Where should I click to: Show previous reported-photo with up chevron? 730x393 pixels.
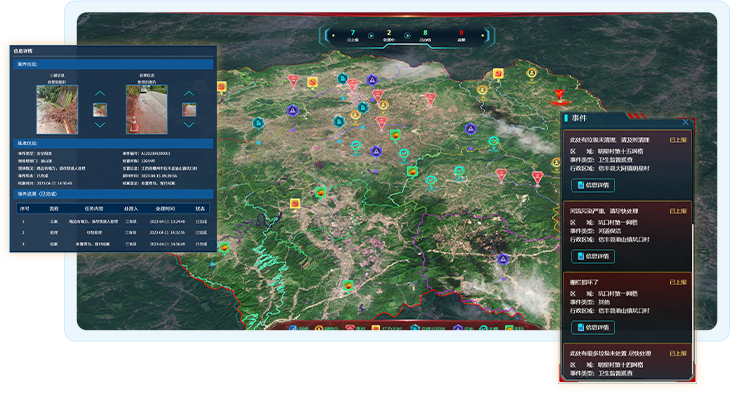click(100, 94)
